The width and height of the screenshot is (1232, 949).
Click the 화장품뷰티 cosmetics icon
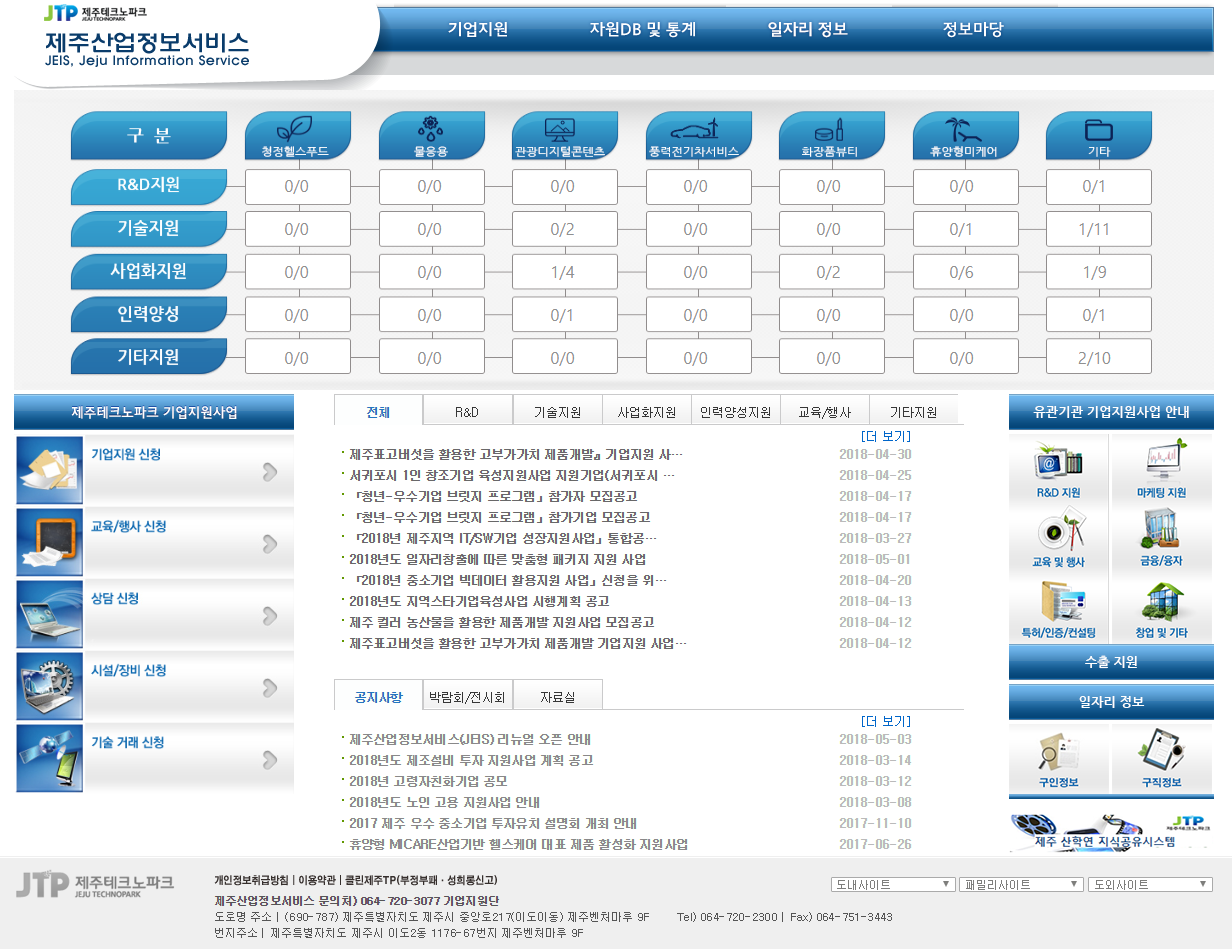(829, 131)
